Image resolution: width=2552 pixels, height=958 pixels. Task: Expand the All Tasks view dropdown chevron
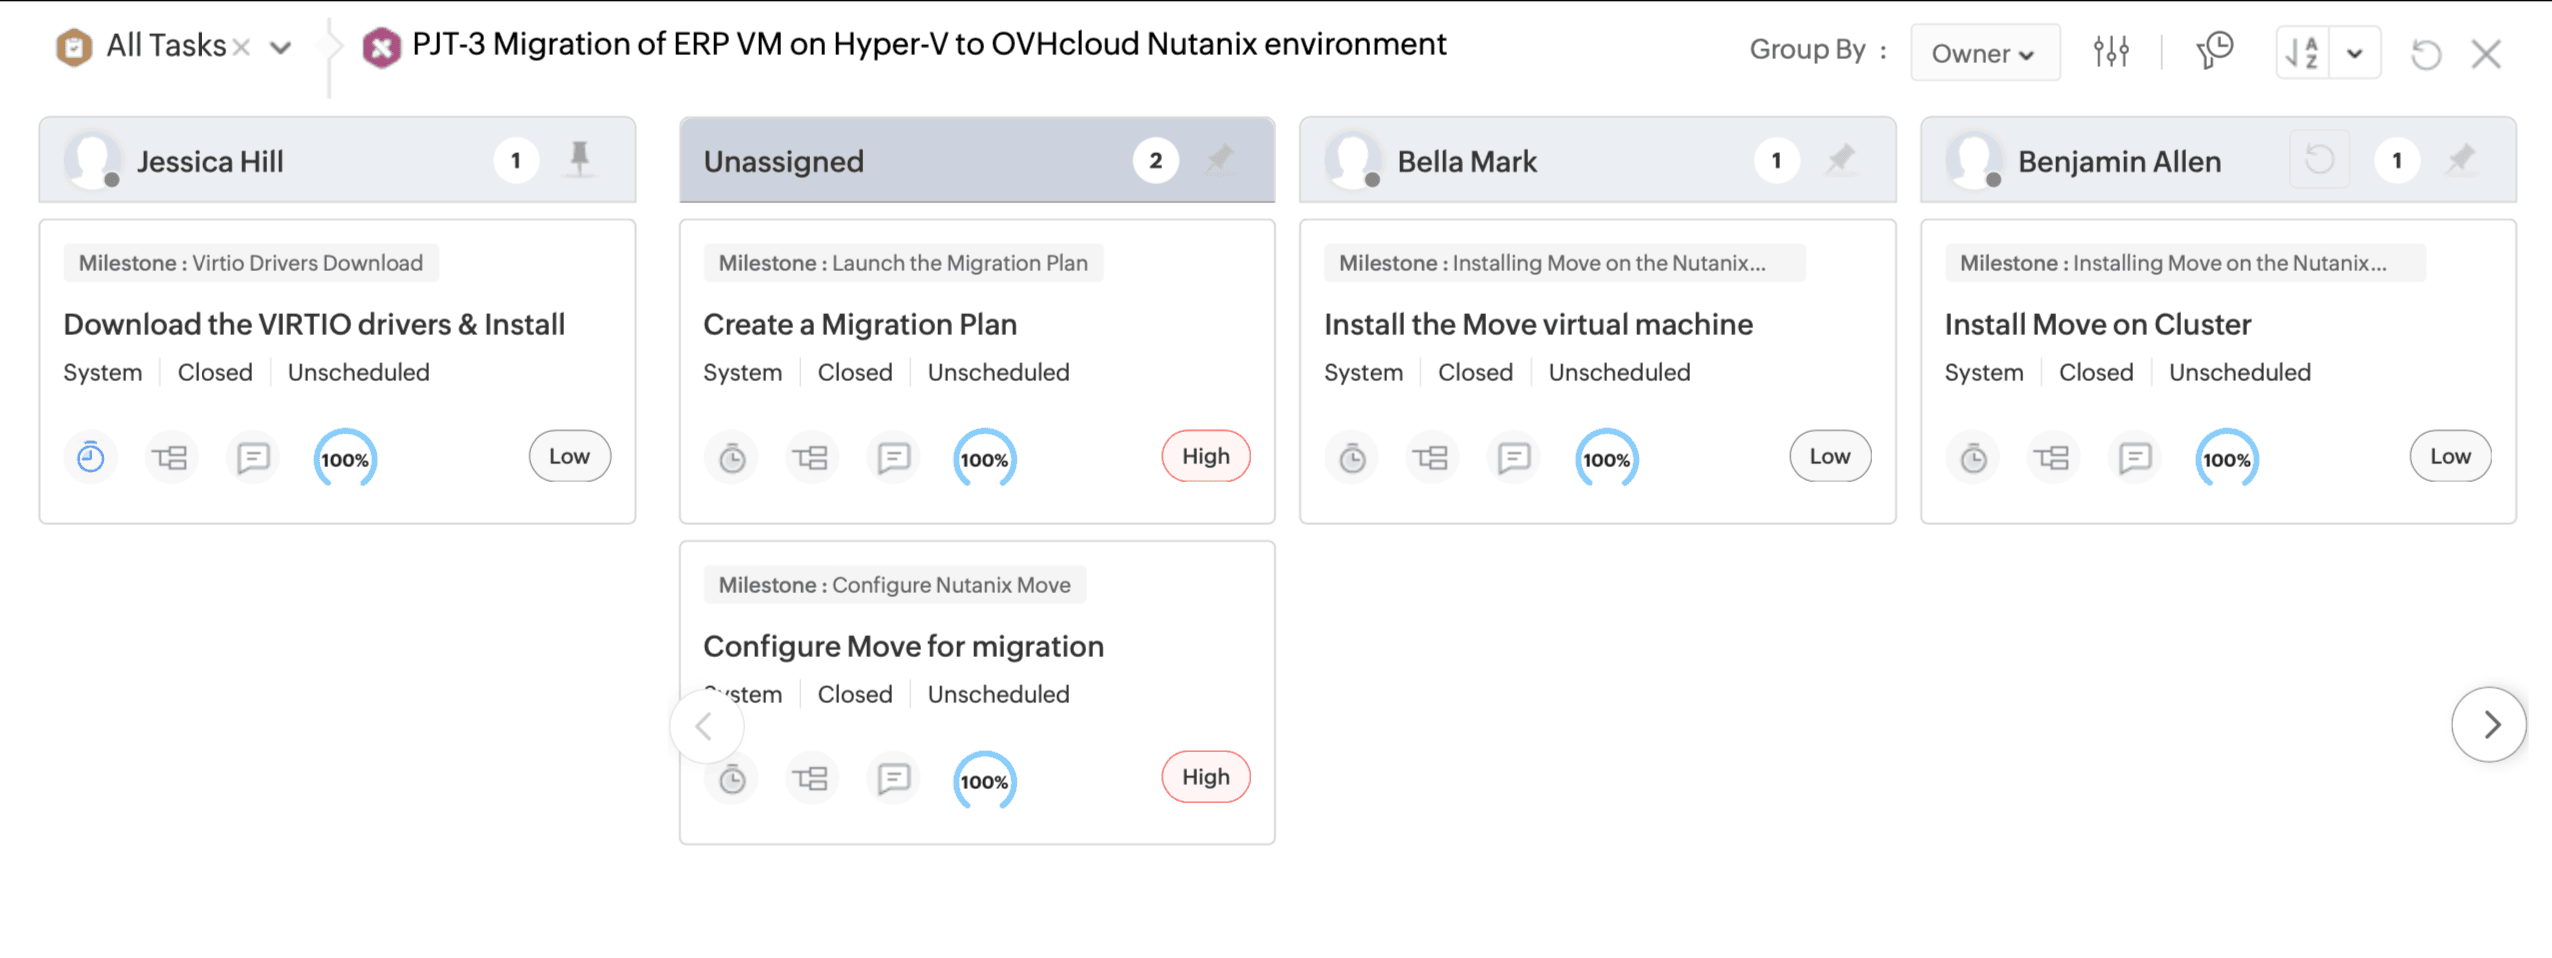click(281, 47)
